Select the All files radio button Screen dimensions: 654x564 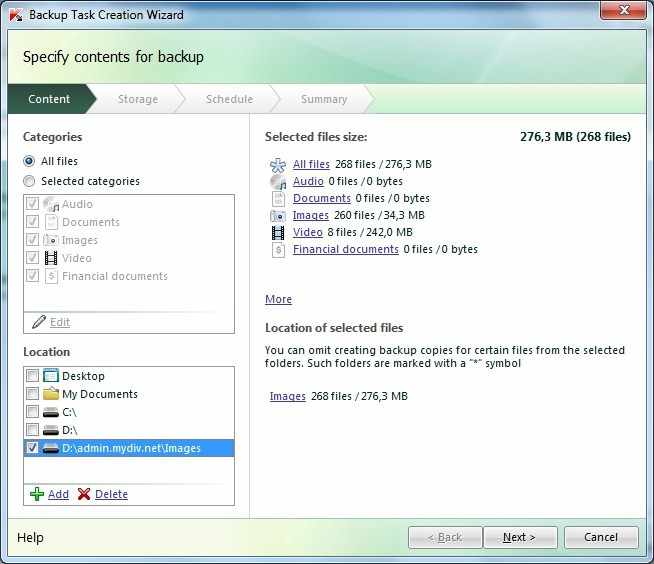(29, 161)
